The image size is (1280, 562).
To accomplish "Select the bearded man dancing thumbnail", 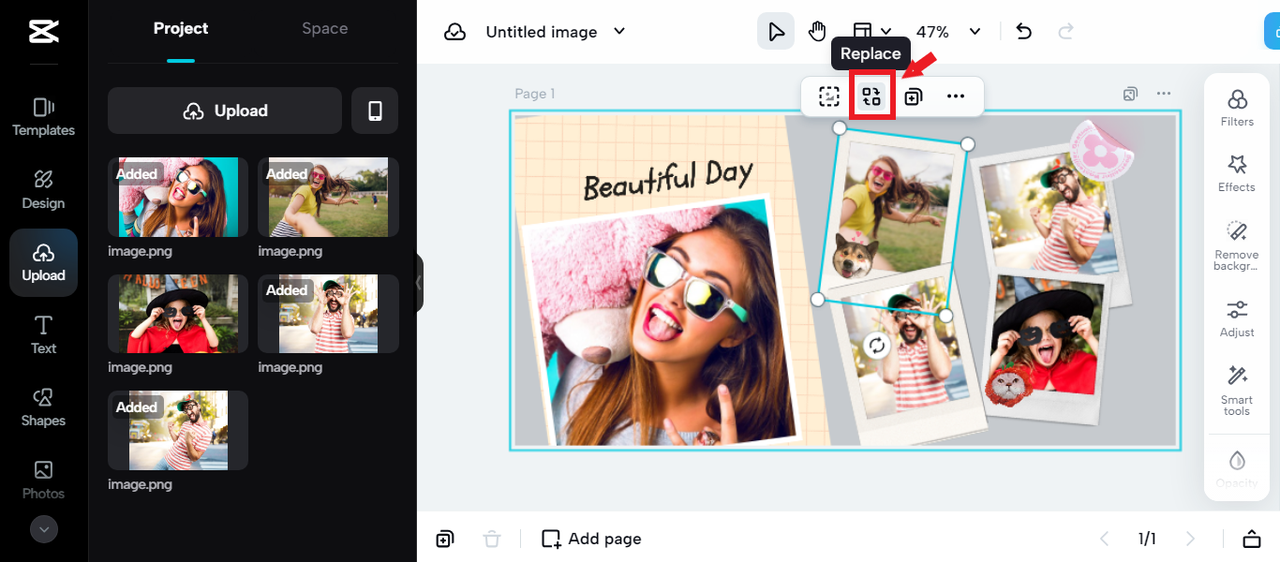I will pos(178,430).
